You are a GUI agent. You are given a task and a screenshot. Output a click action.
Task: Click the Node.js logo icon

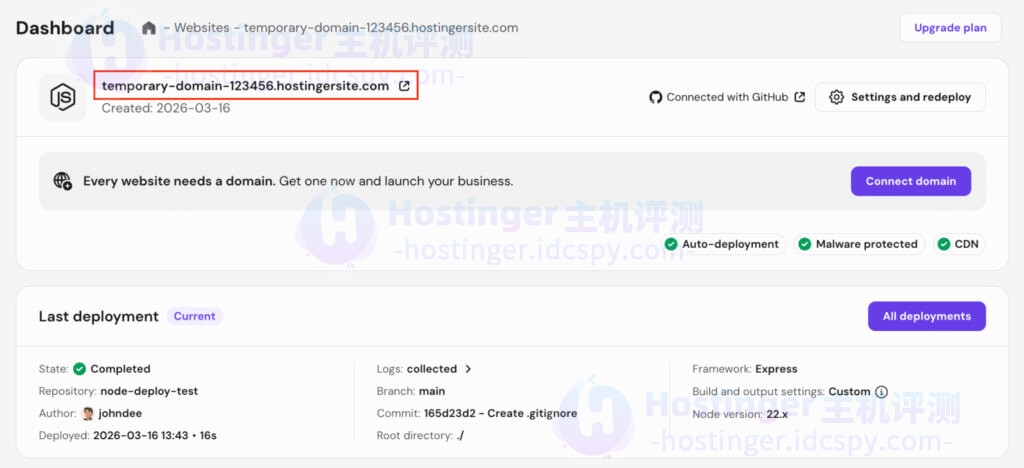pyautogui.click(x=63, y=97)
